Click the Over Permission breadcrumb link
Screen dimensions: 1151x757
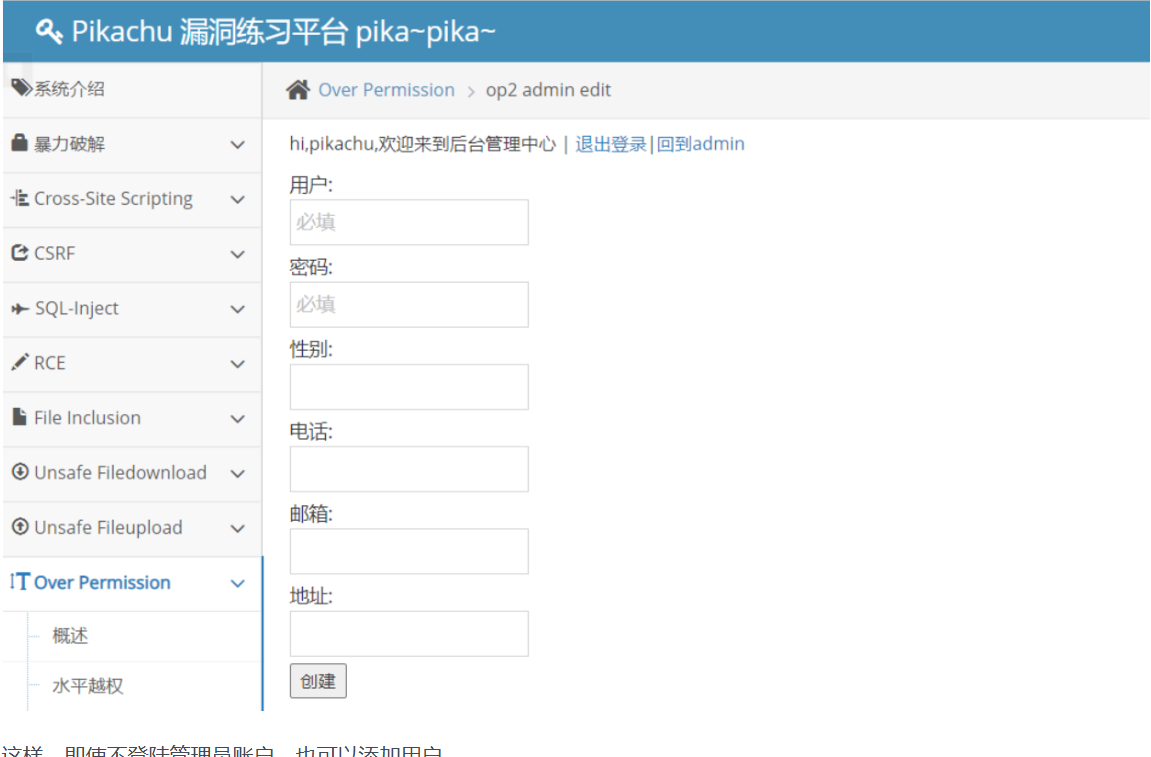tap(386, 90)
